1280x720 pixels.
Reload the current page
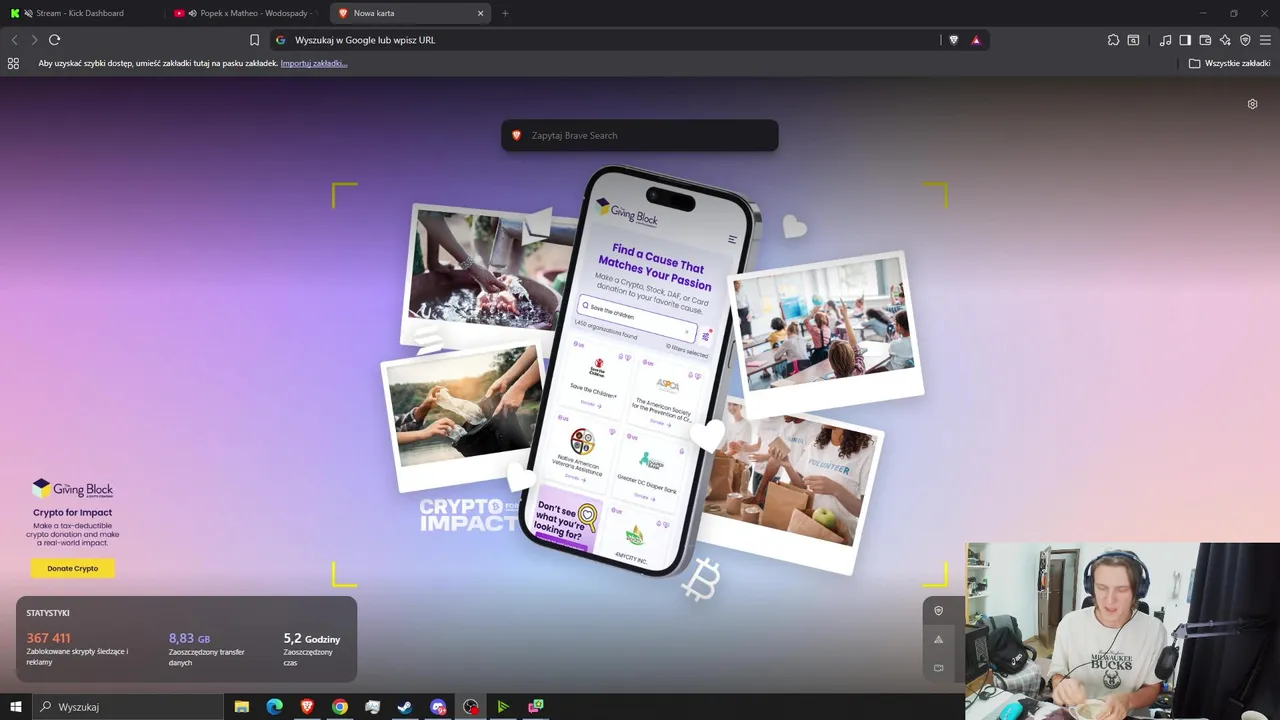(x=54, y=40)
